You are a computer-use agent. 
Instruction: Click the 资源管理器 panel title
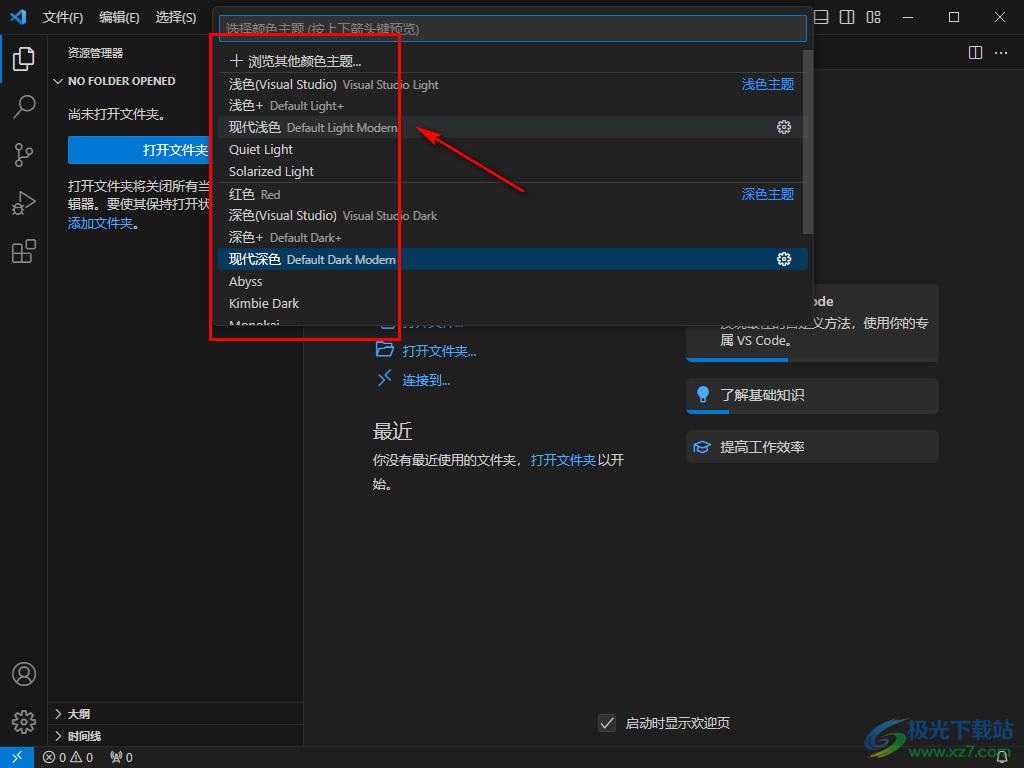(95, 53)
